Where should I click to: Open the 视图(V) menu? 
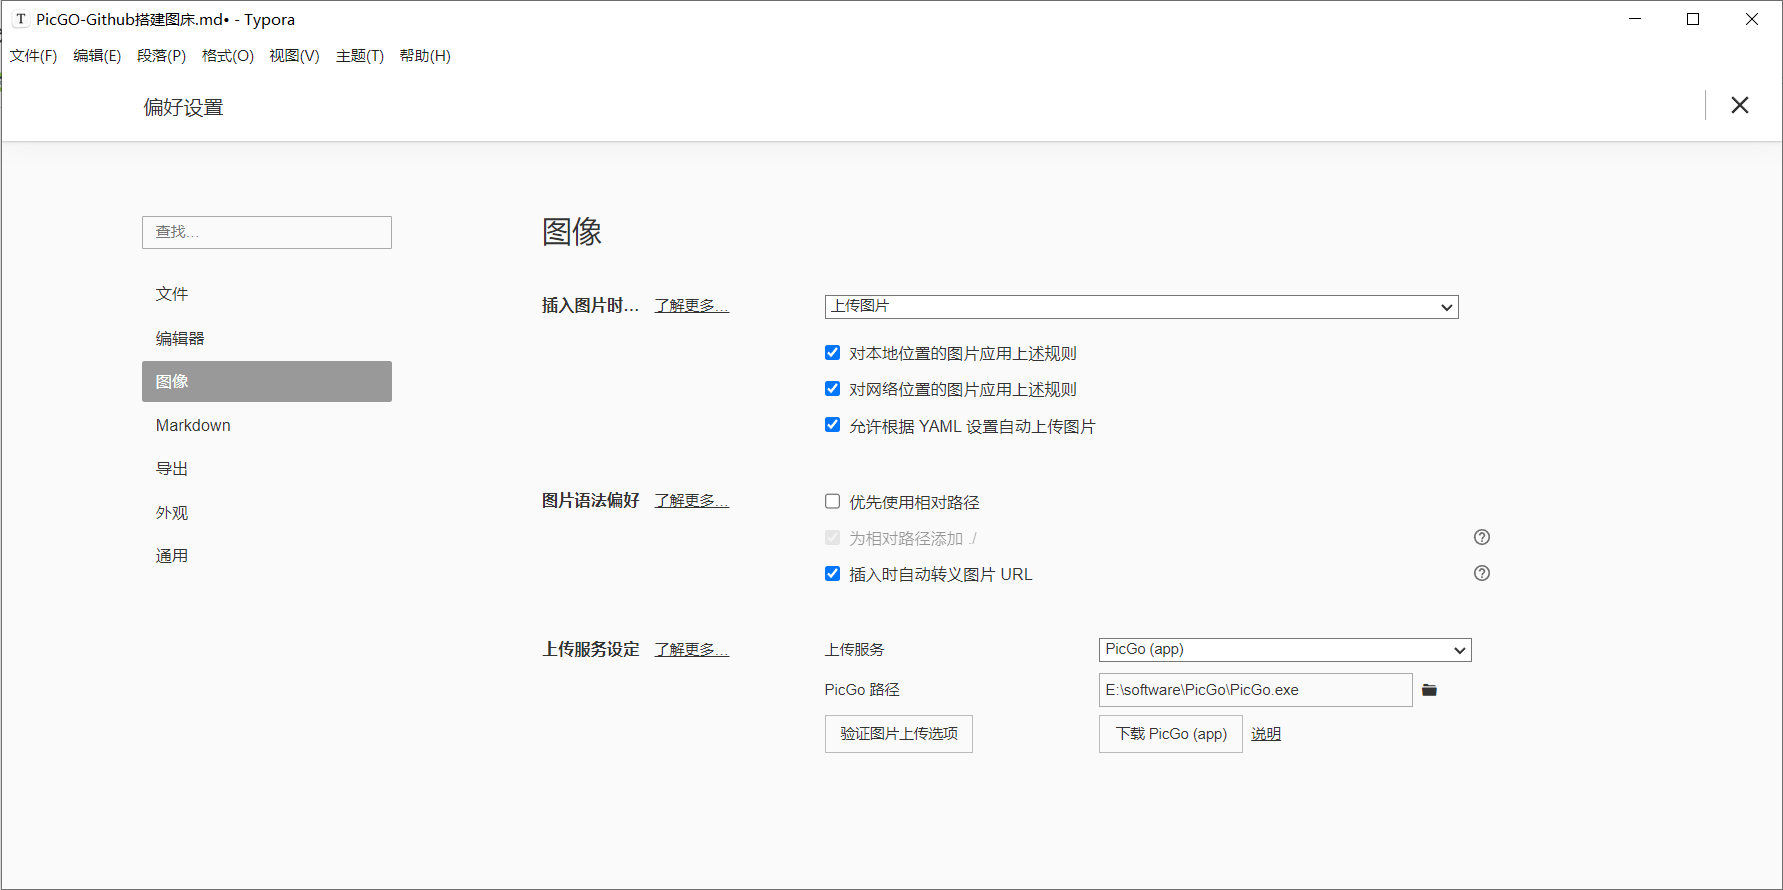[x=294, y=56]
